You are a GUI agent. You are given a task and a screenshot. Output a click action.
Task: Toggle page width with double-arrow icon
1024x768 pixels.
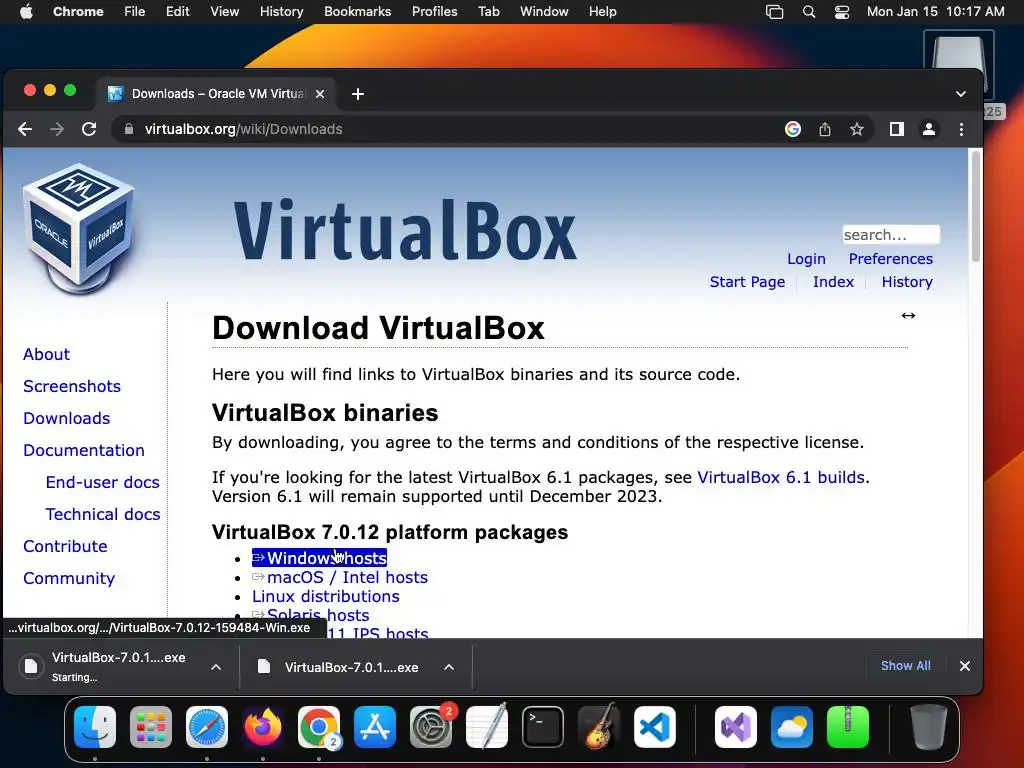908,315
